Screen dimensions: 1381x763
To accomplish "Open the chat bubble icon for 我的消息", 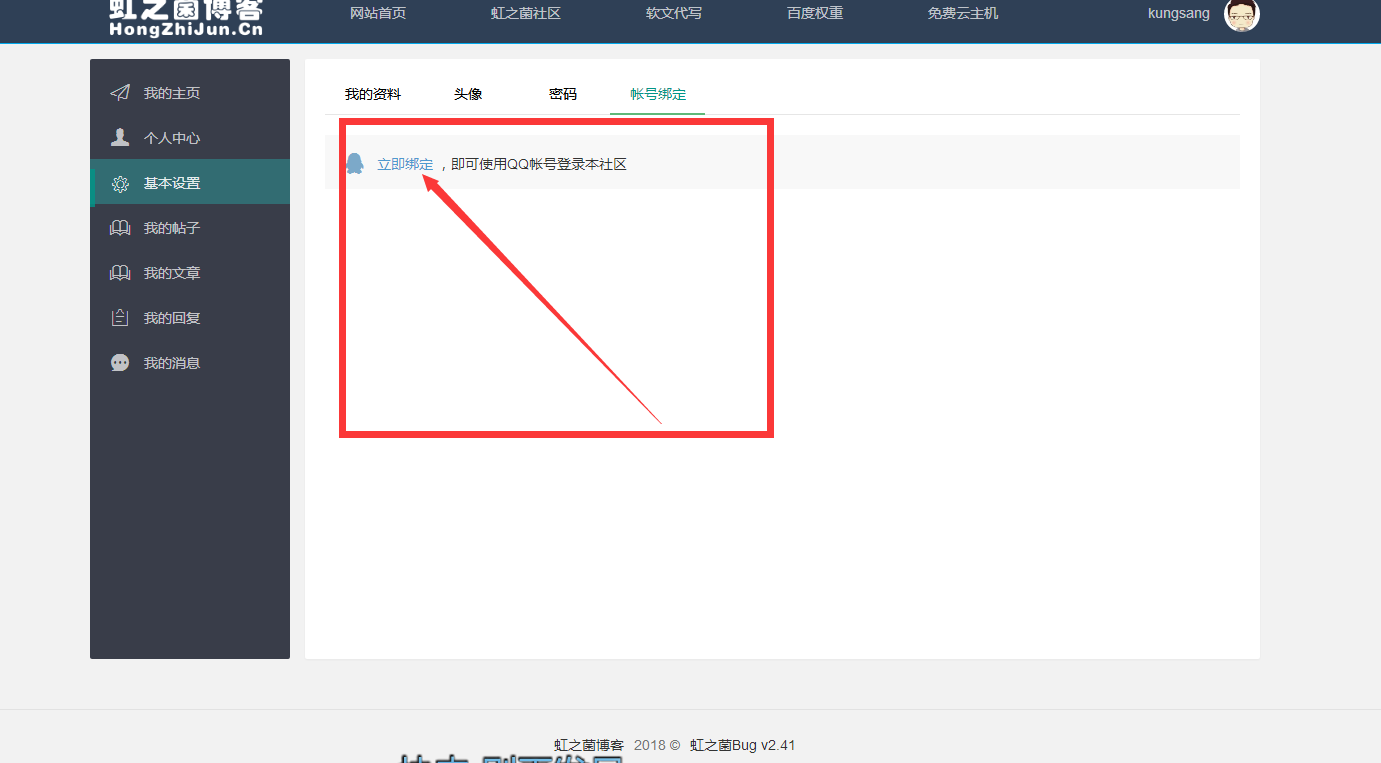I will [120, 363].
